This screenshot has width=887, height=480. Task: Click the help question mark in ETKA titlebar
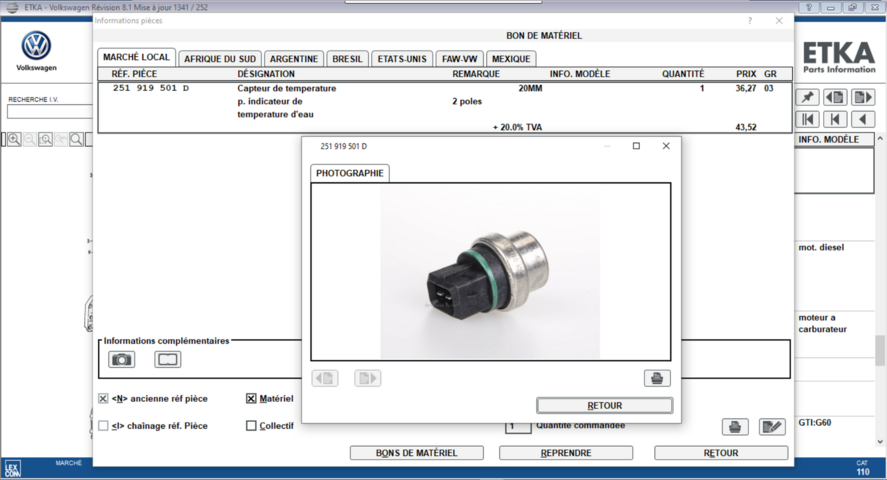pos(808,7)
